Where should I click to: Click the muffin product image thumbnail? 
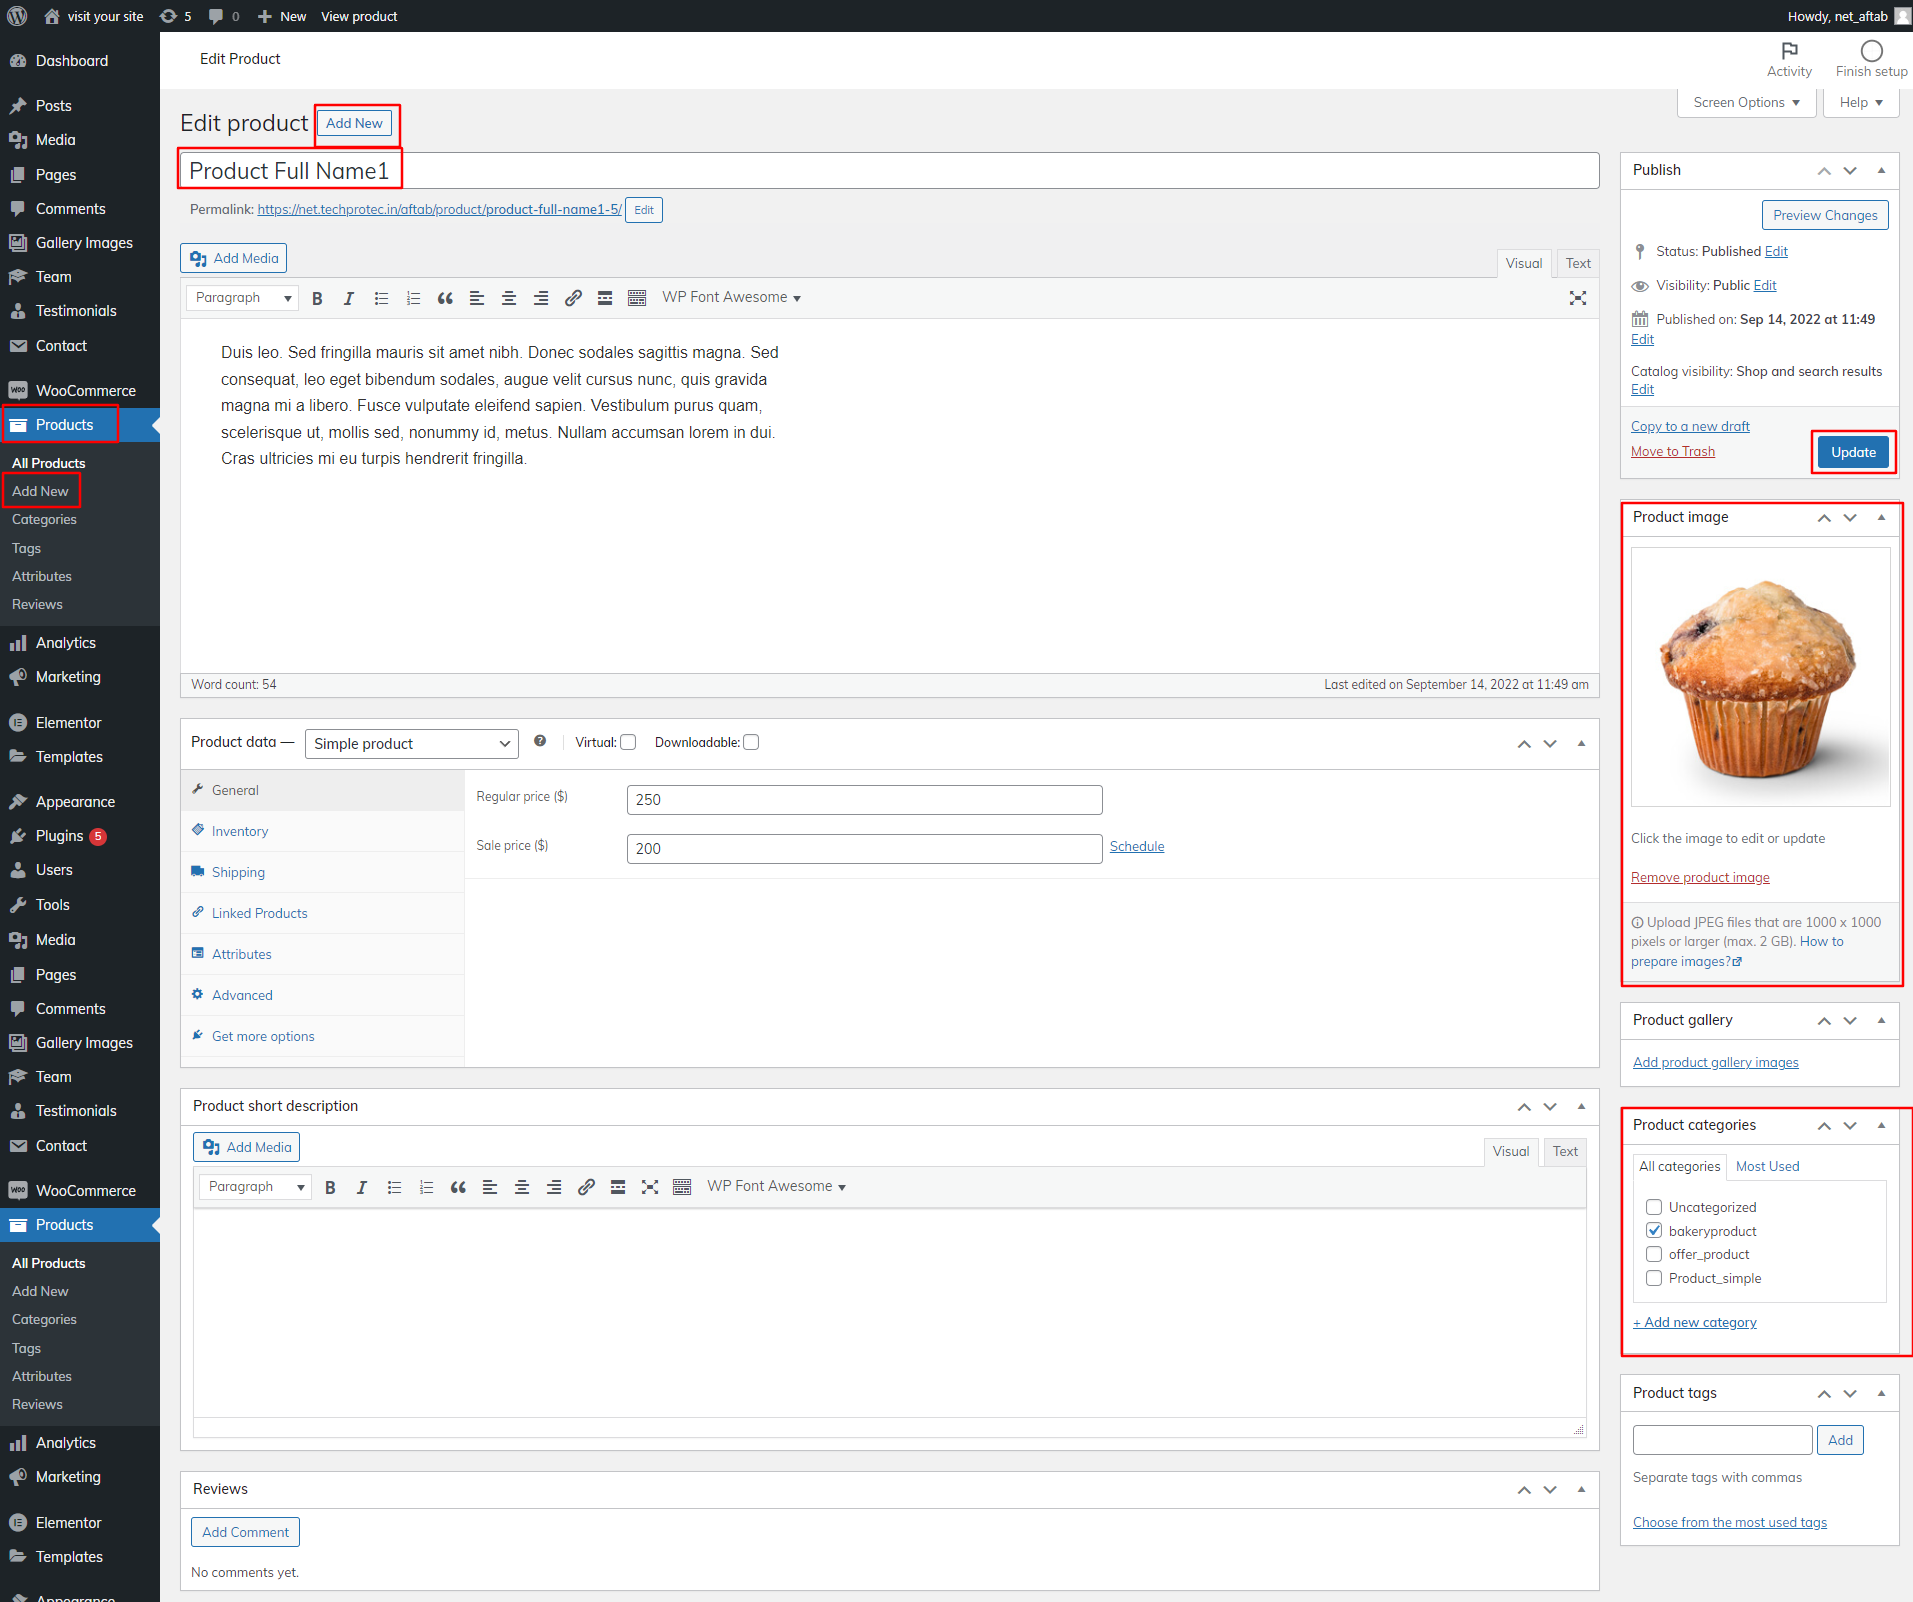(1760, 677)
